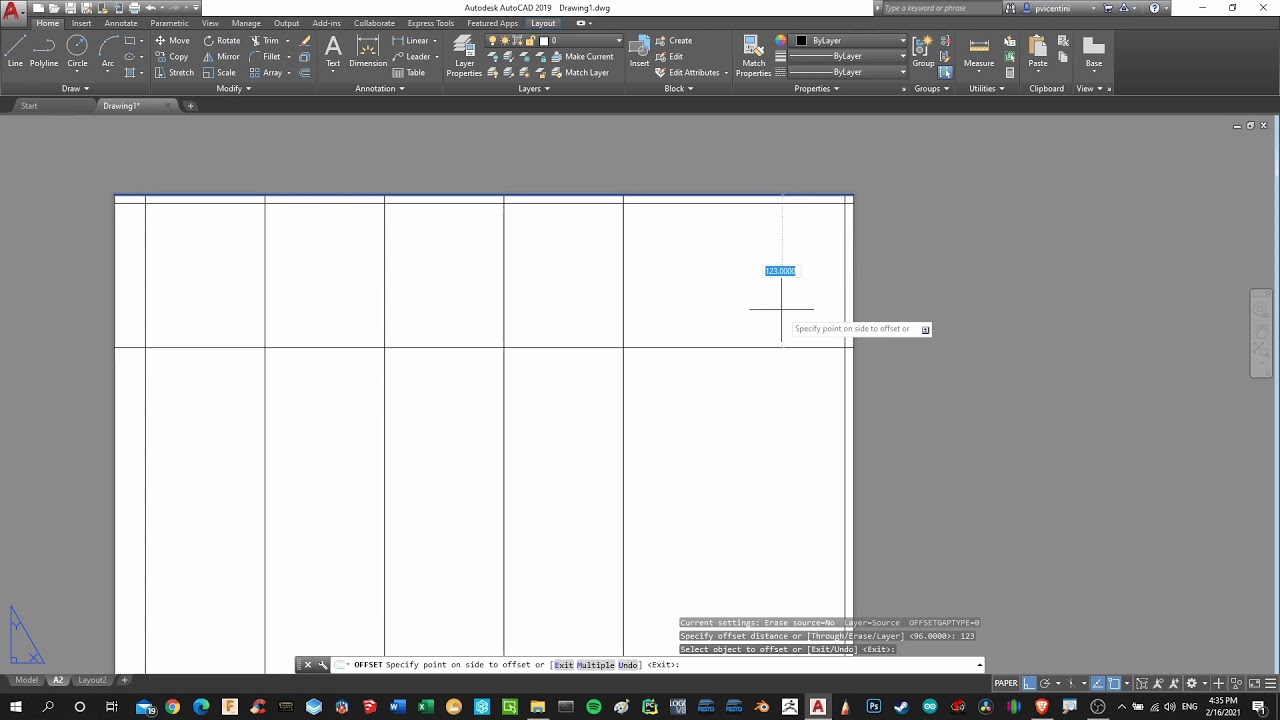Expand the Draw panel
The width and height of the screenshot is (1280, 720).
(x=75, y=88)
